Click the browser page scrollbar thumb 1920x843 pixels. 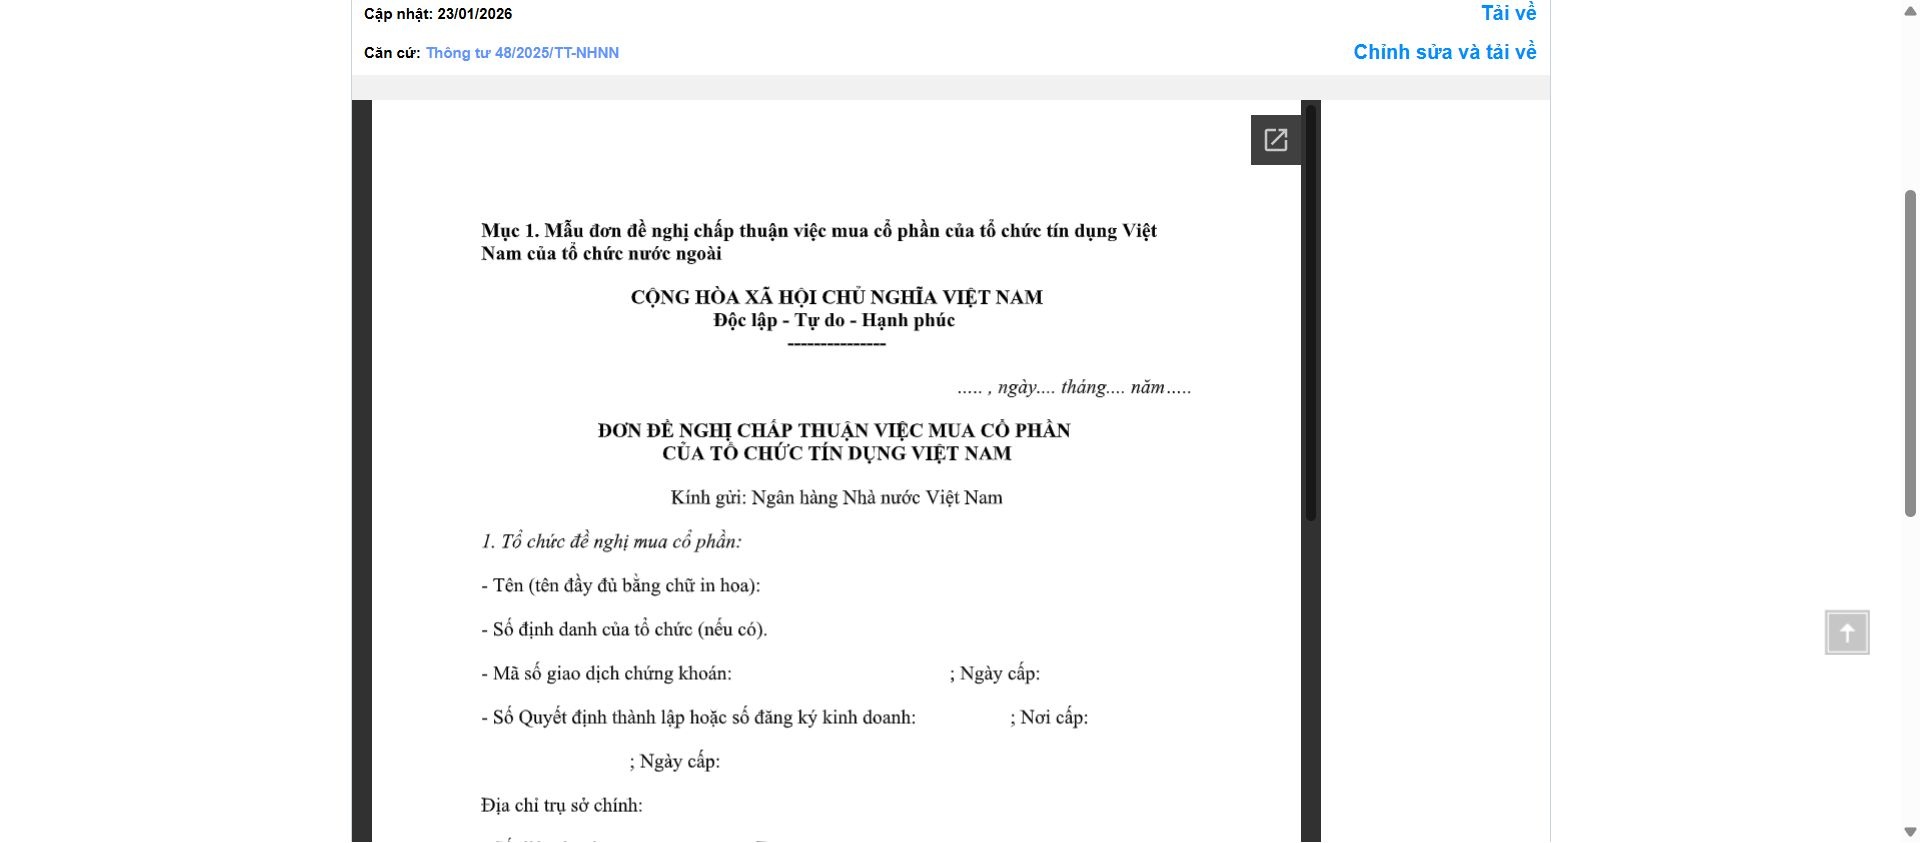[1910, 353]
